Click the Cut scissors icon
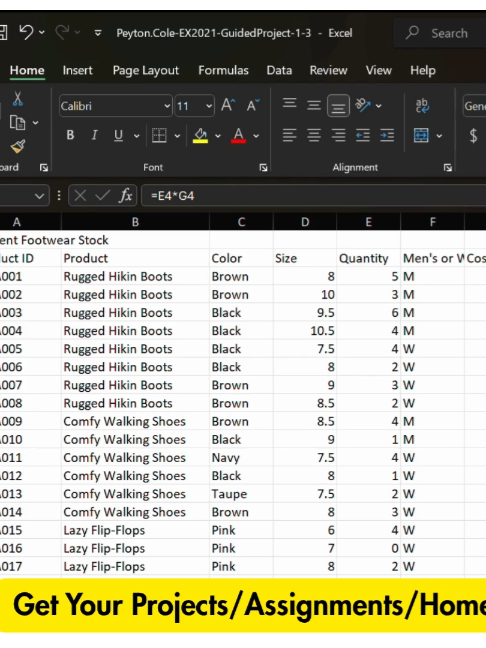 pyautogui.click(x=17, y=99)
